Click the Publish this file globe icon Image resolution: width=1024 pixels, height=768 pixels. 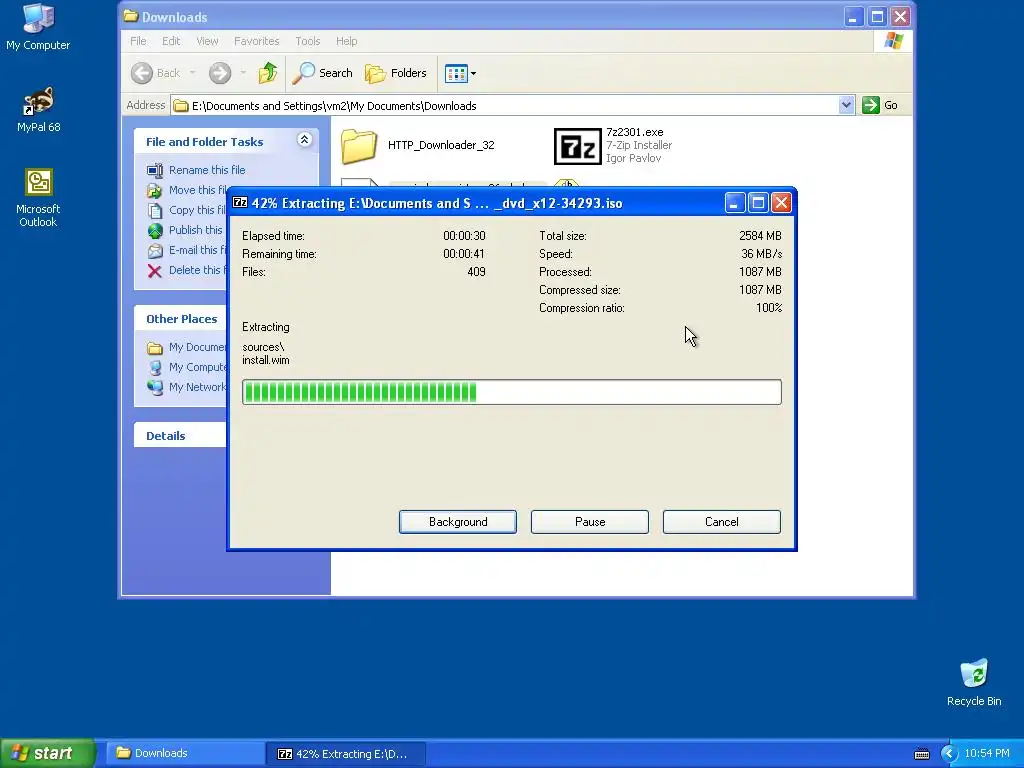pos(155,231)
